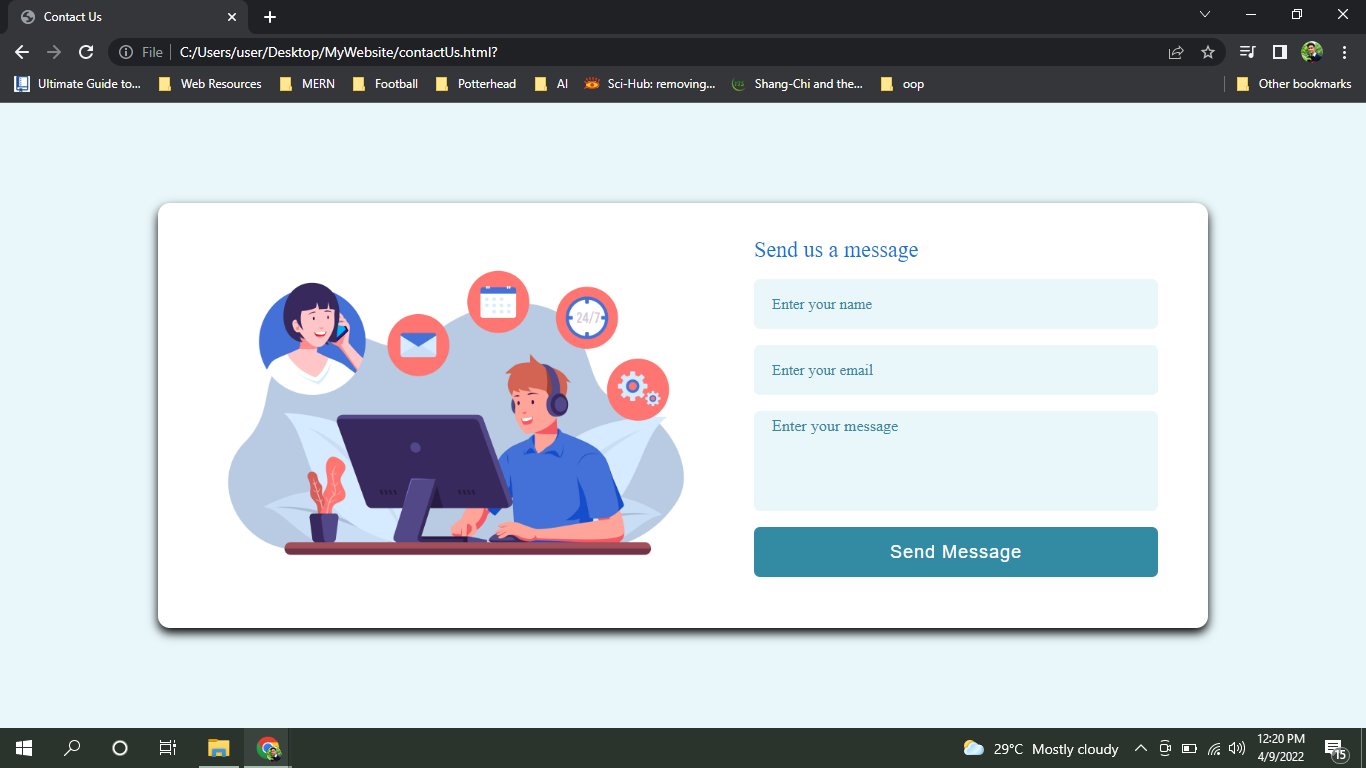Screen dimensions: 1366x768
Task: Click the Send Message button
Action: (x=955, y=551)
